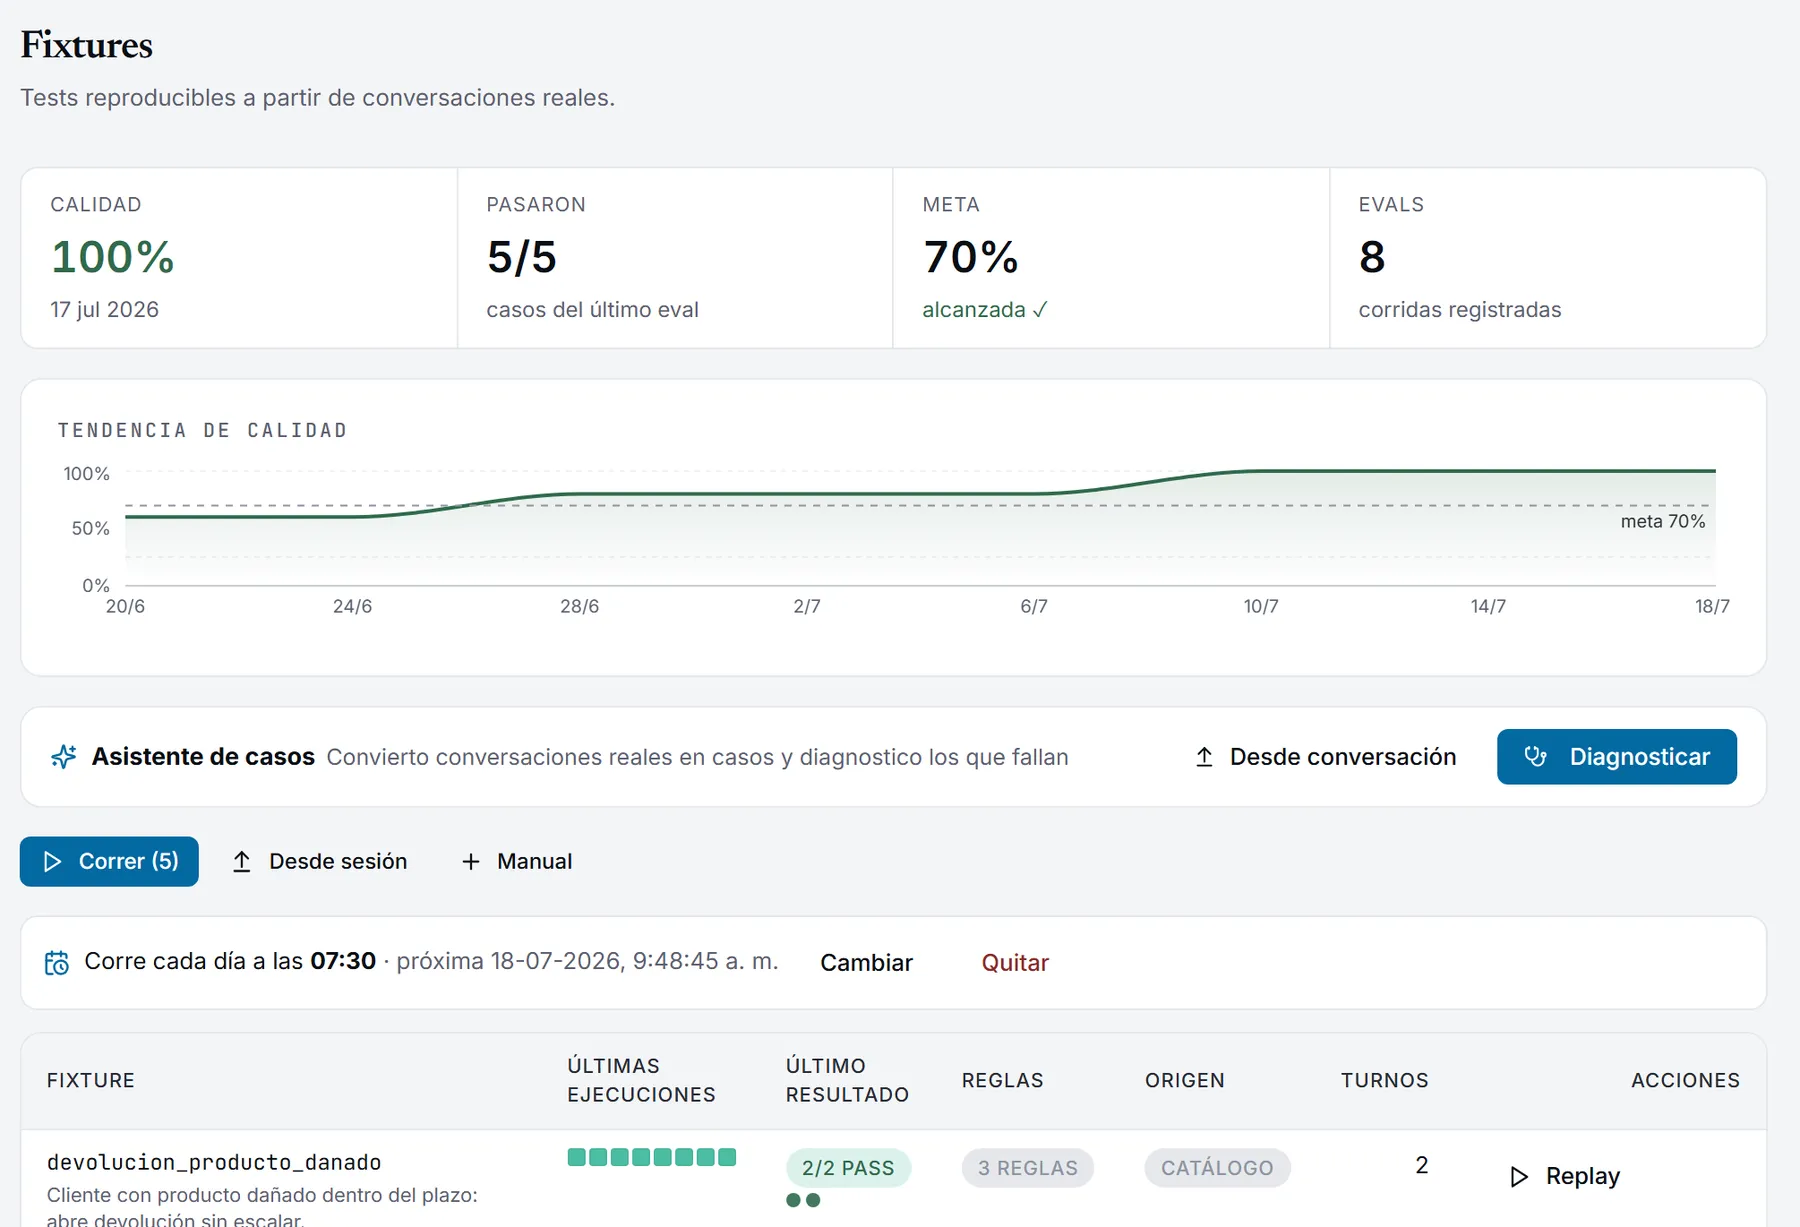Click the calendar clock schedule icon

point(57,962)
